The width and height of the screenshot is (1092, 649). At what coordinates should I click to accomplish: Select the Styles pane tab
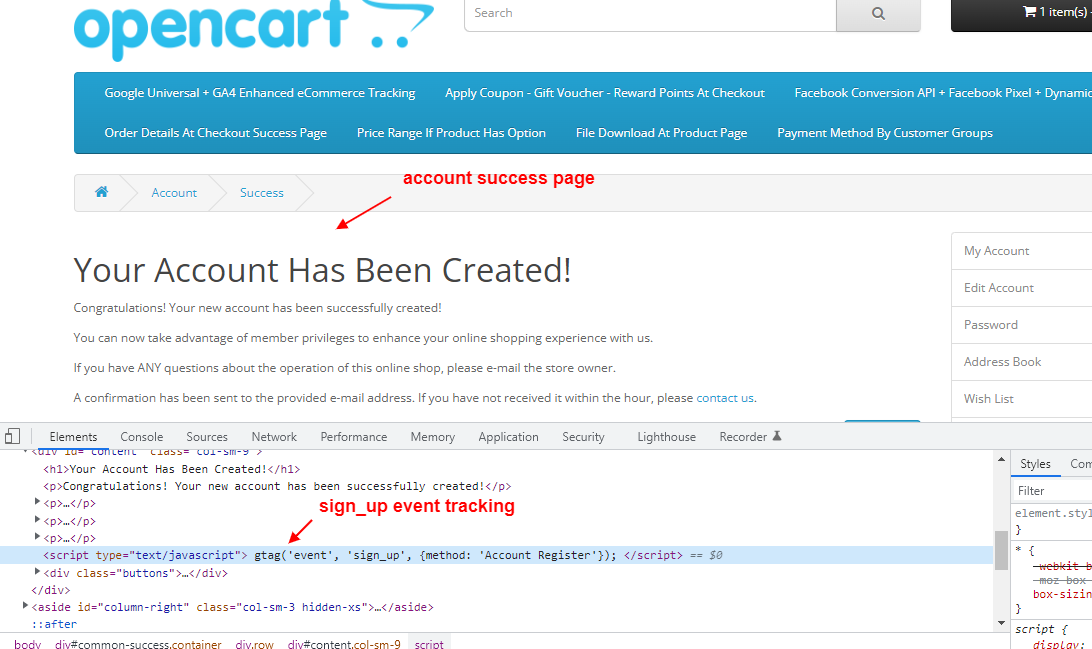point(1035,464)
